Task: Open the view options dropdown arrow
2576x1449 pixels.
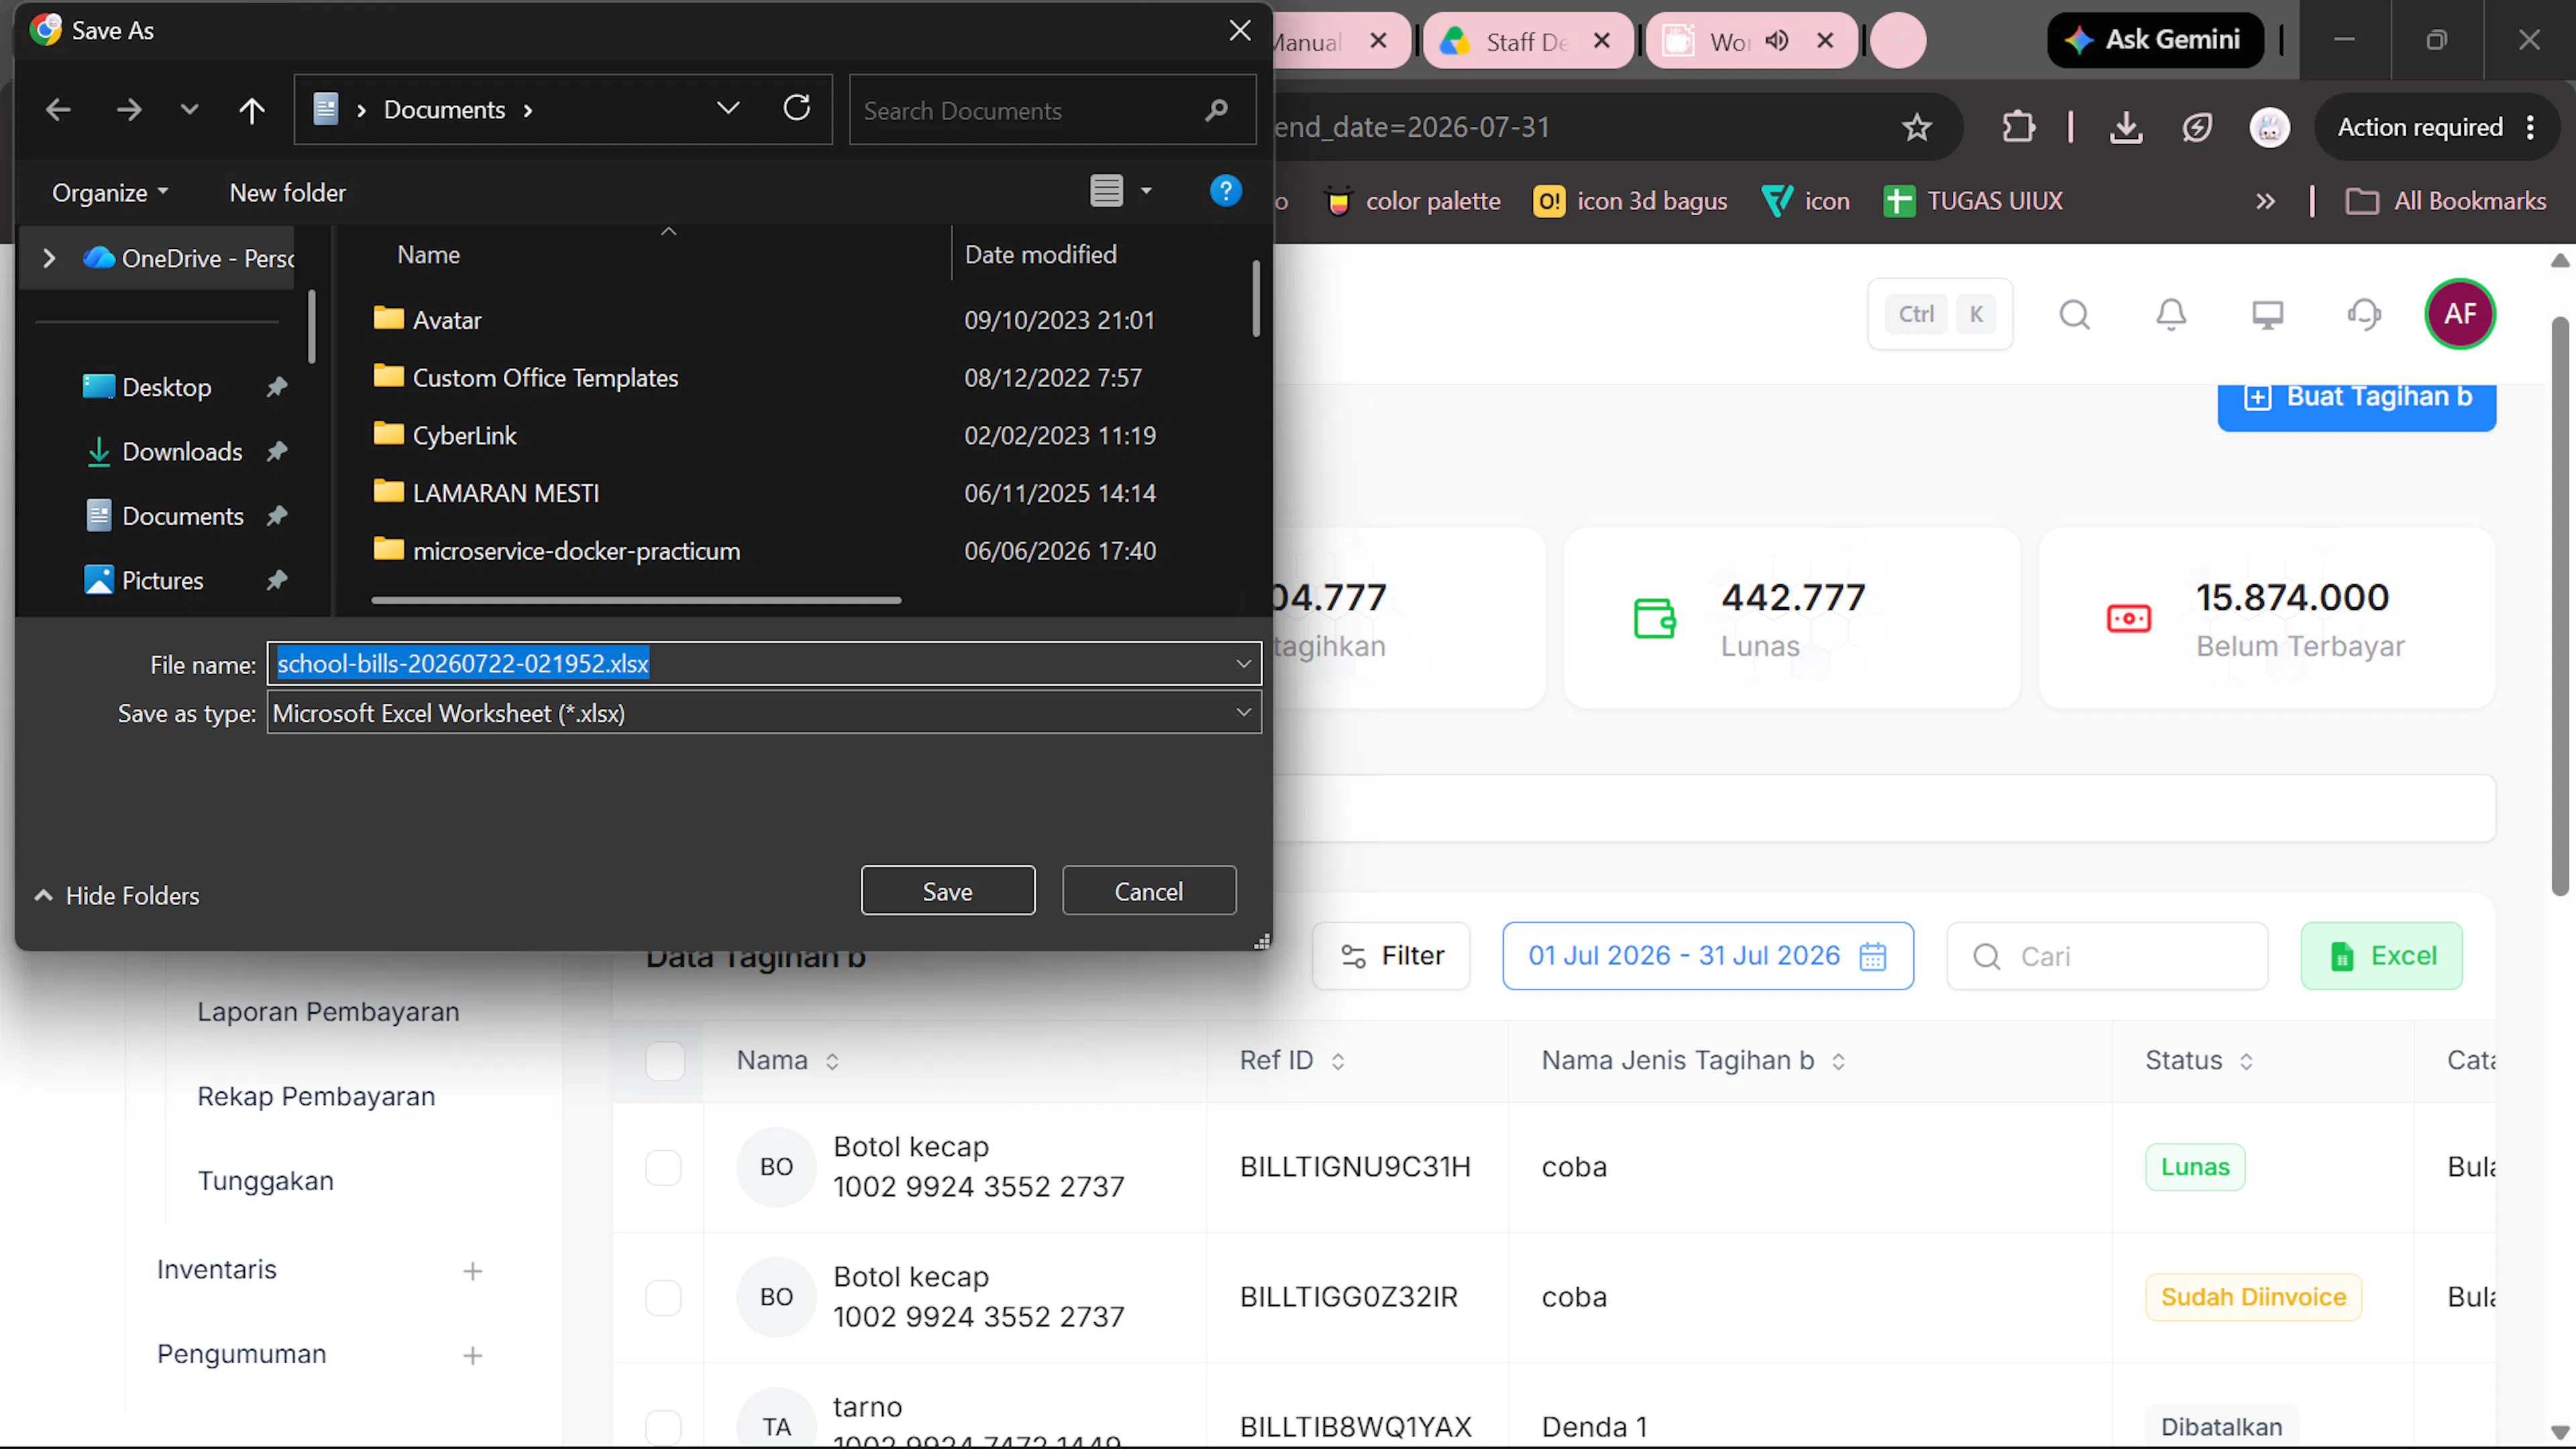Action: pos(1147,190)
